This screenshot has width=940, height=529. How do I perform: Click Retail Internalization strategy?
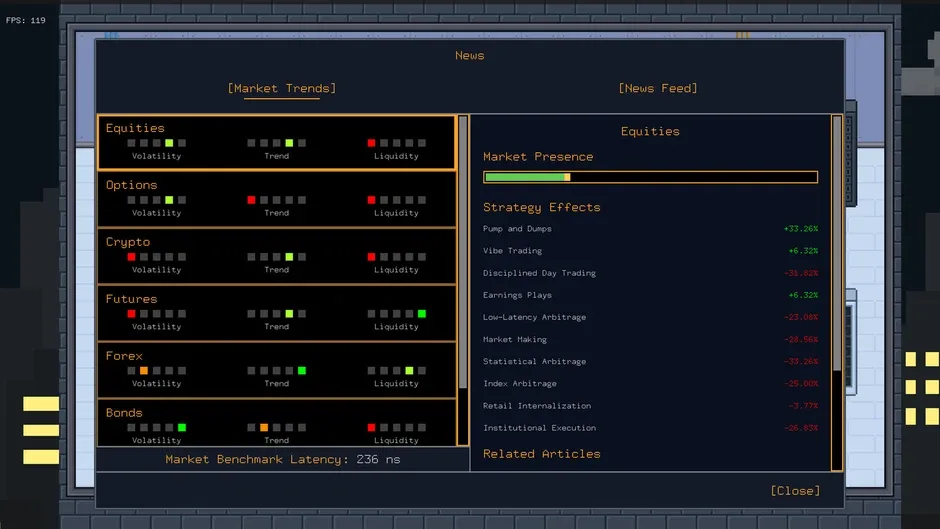pyautogui.click(x=537, y=406)
